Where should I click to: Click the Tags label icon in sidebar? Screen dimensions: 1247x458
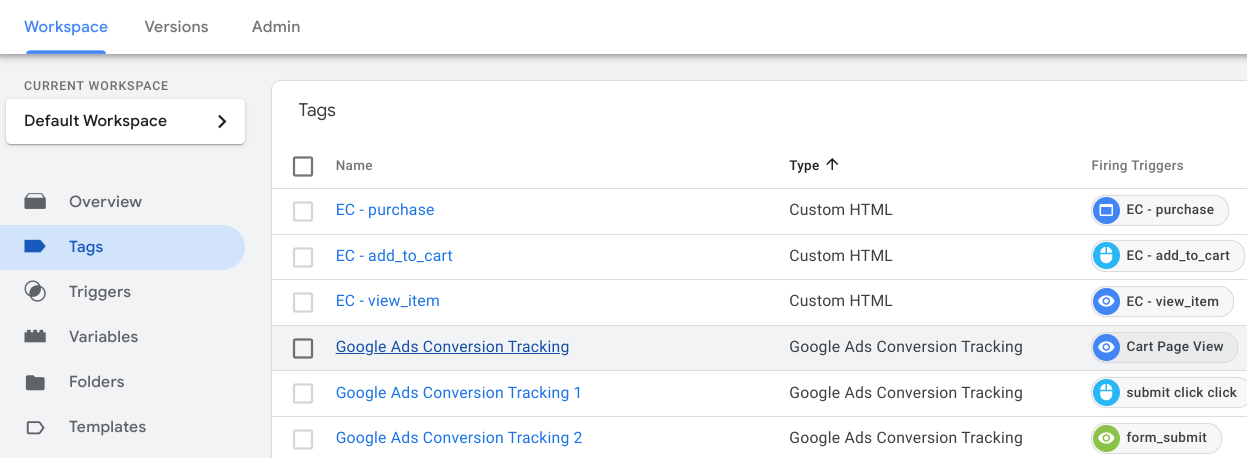[x=35, y=247]
